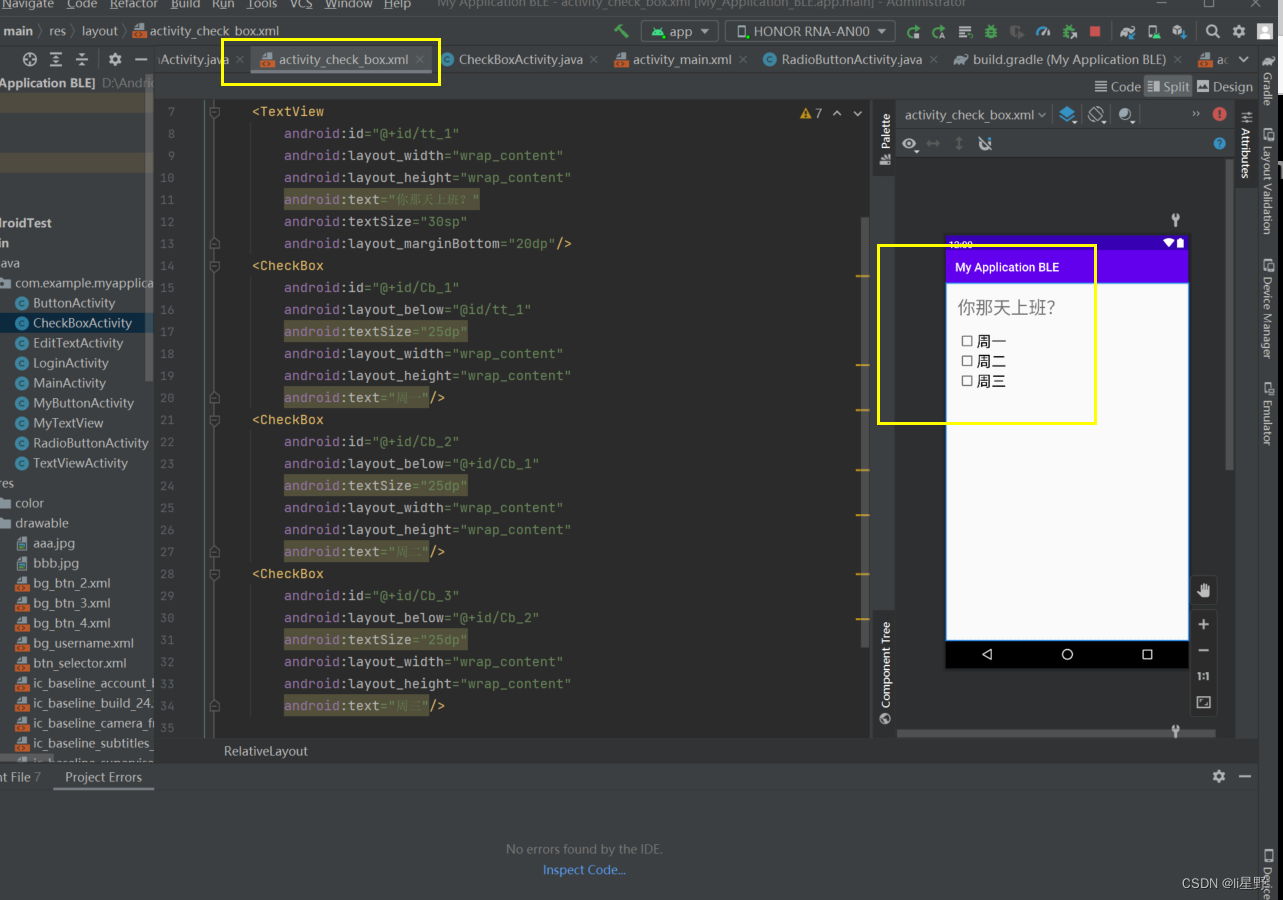Zoom out the layout preview
The width and height of the screenshot is (1283, 900).
[1204, 650]
